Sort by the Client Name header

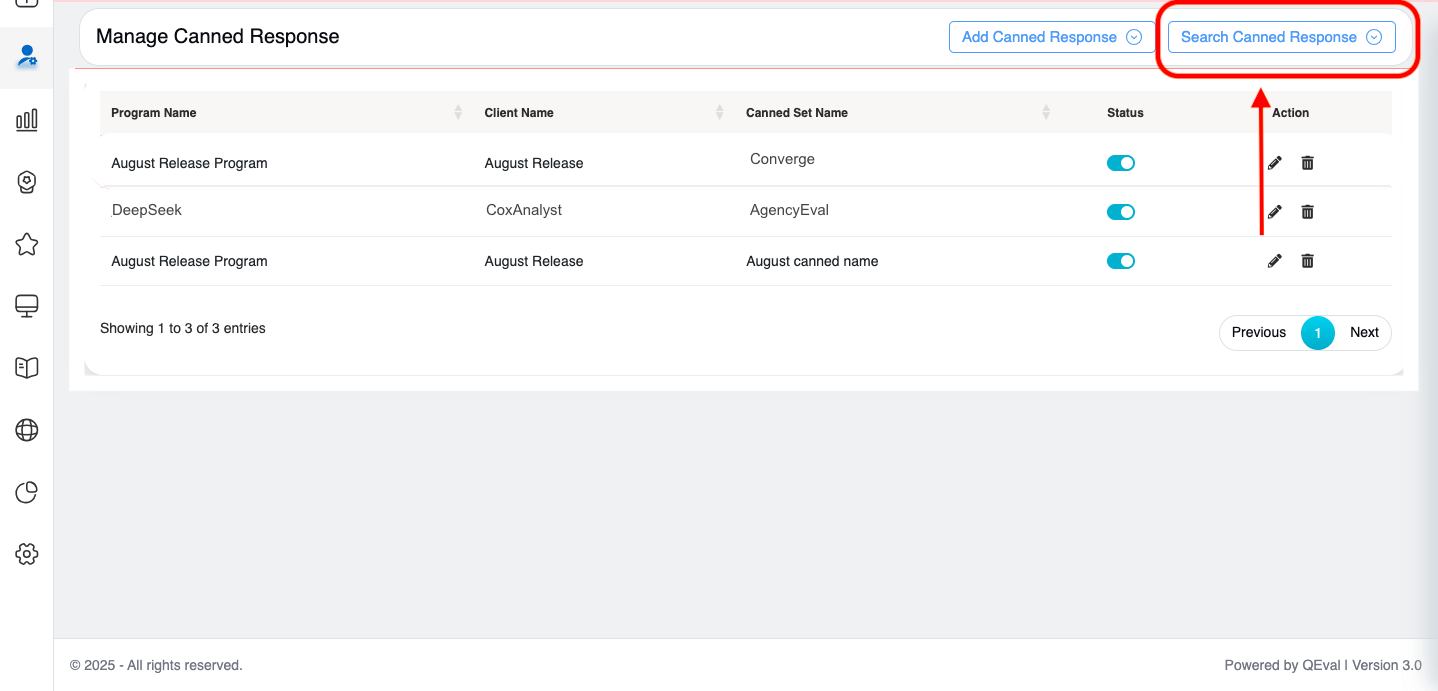(519, 113)
